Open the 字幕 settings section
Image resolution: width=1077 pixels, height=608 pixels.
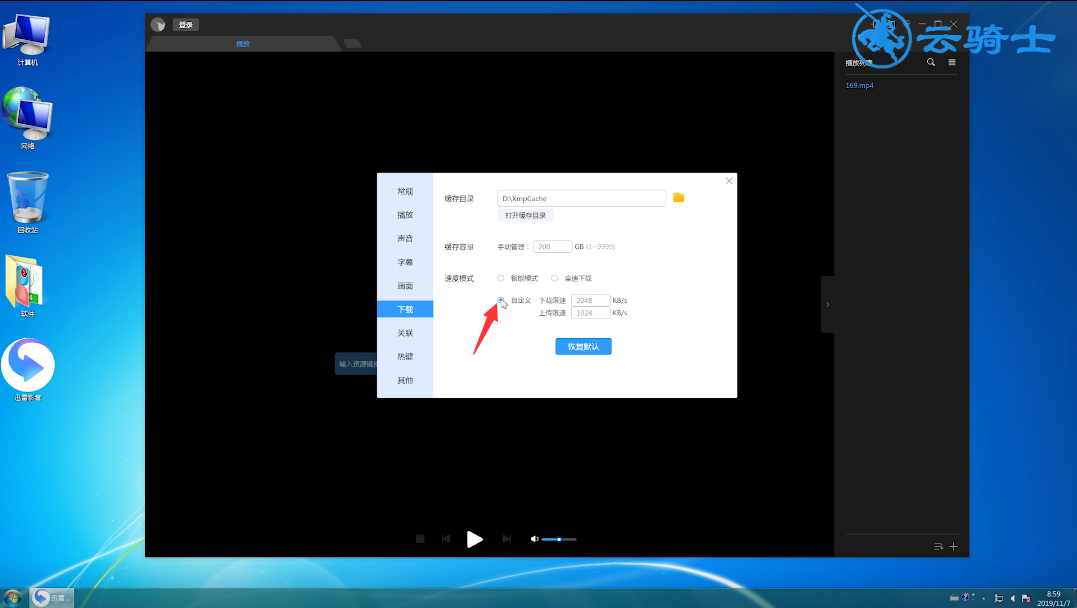405,262
